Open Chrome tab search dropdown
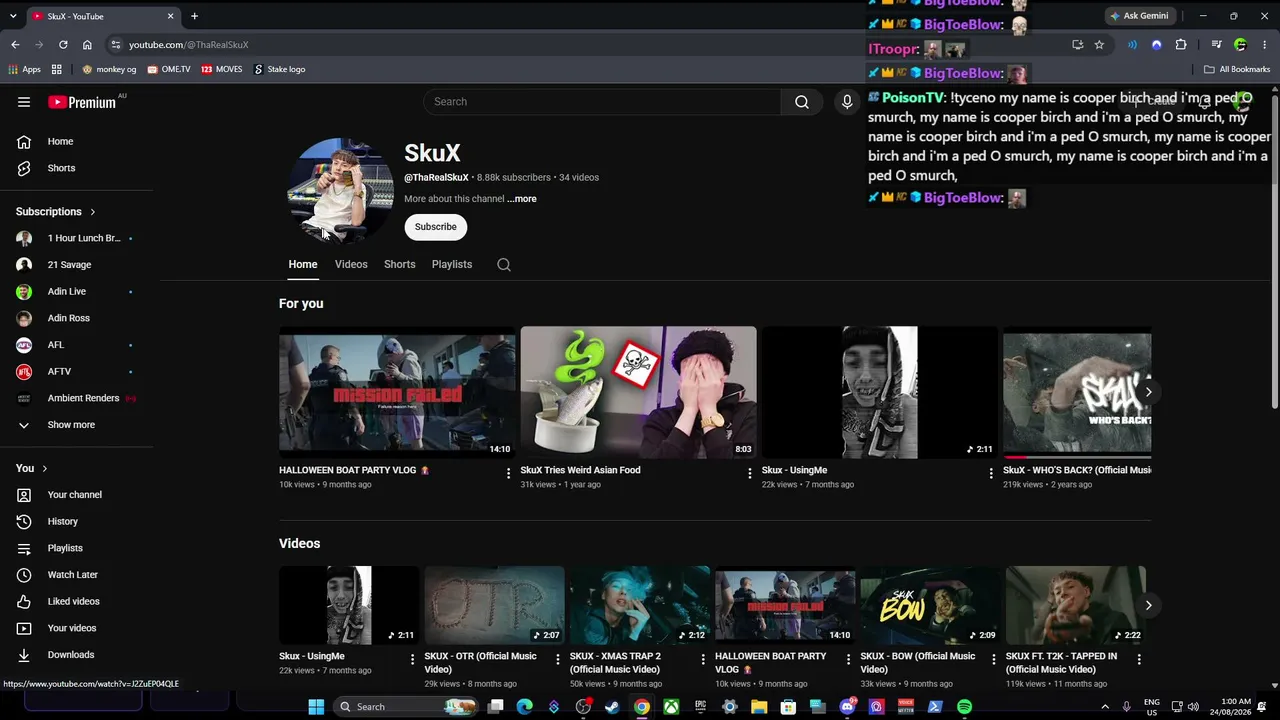1280x720 pixels. (x=13, y=16)
